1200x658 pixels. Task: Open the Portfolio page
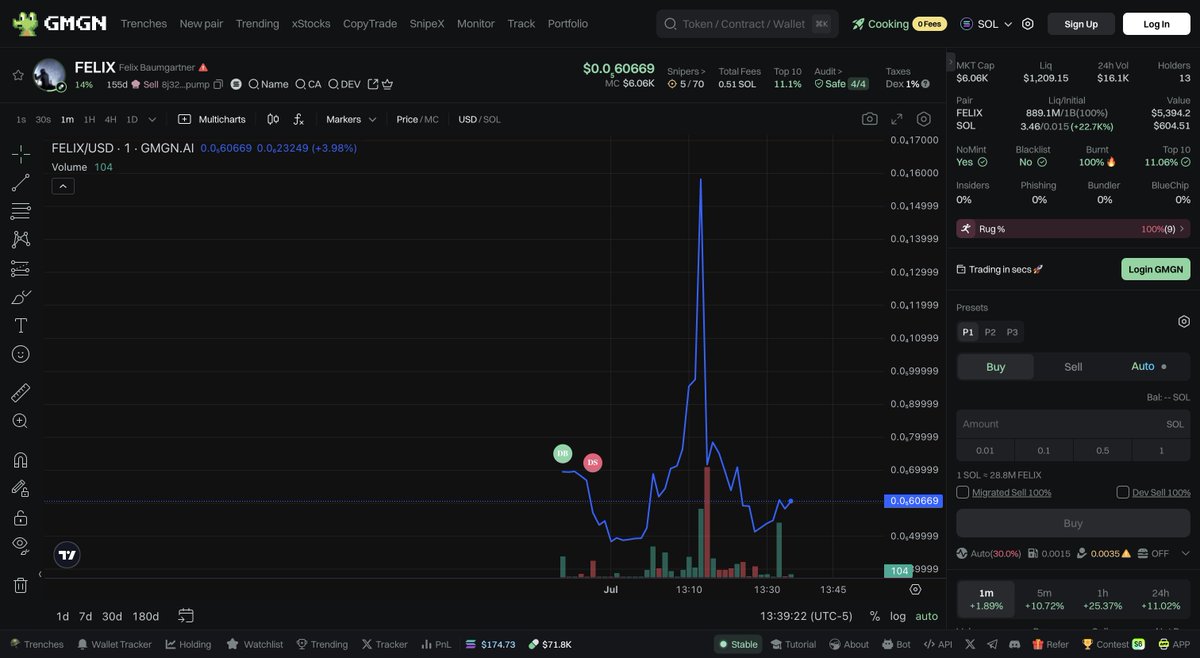click(x=568, y=24)
